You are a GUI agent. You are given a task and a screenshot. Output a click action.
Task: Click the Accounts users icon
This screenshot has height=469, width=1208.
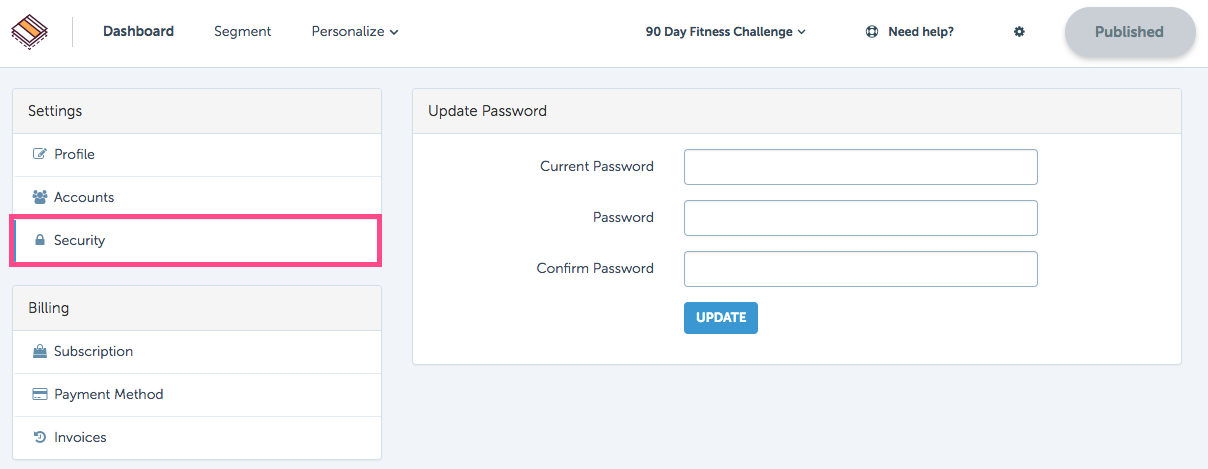tap(40, 197)
